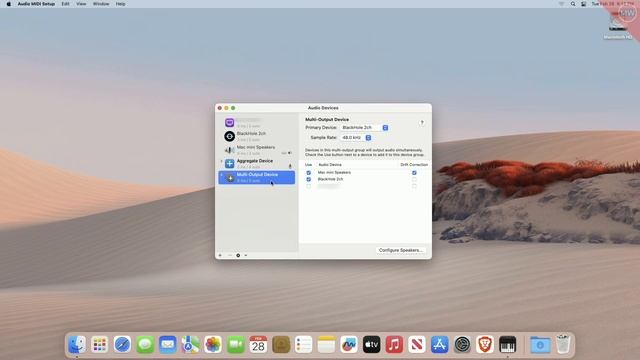Image resolution: width=640 pixels, height=360 pixels.
Task: Open the chevron next to gear menu
Action: tap(246, 256)
